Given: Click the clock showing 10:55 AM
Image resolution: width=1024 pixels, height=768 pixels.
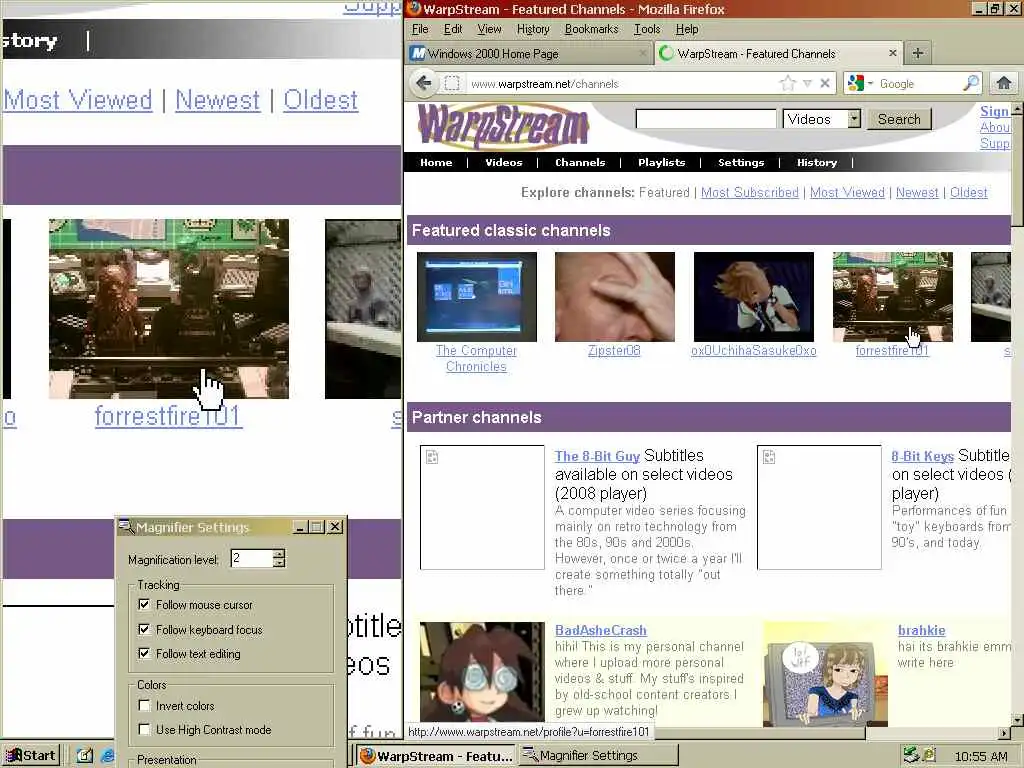Looking at the screenshot, I should point(980,756).
